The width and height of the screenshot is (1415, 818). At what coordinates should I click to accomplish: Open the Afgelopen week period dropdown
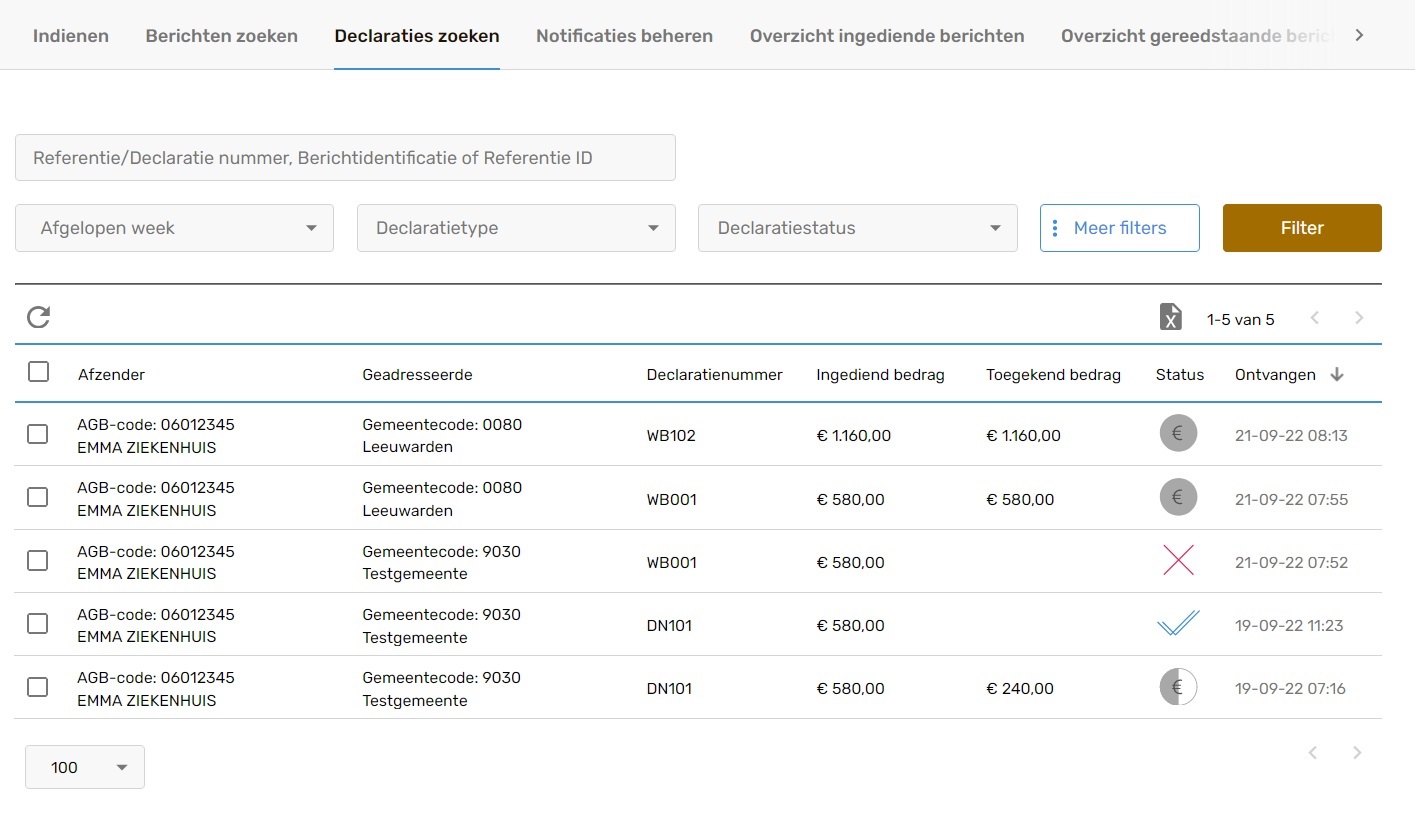coord(174,228)
